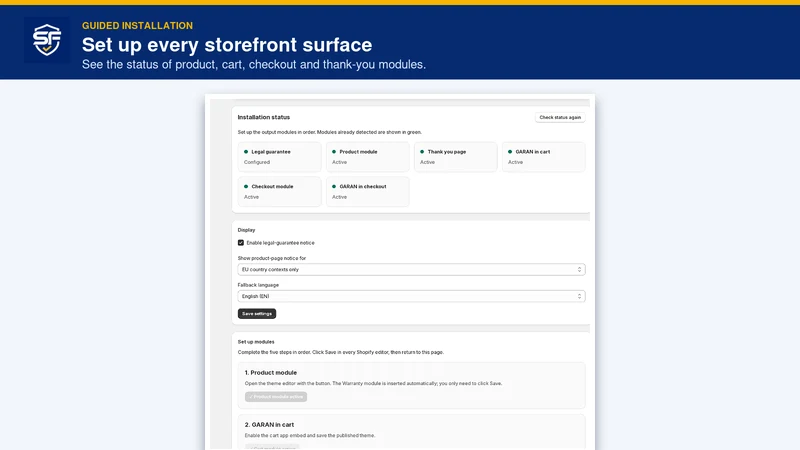This screenshot has height=450, width=800.
Task: Select the GARAN in checkout status card
Action: point(367,191)
